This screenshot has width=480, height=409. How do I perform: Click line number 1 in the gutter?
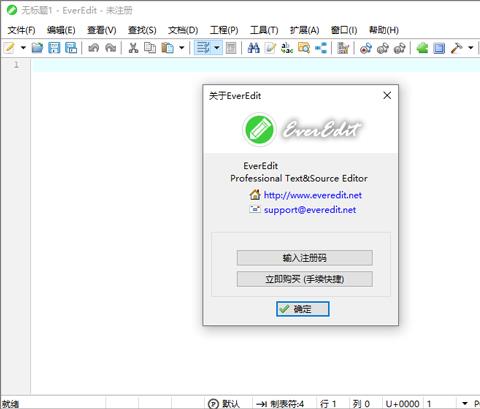click(16, 65)
